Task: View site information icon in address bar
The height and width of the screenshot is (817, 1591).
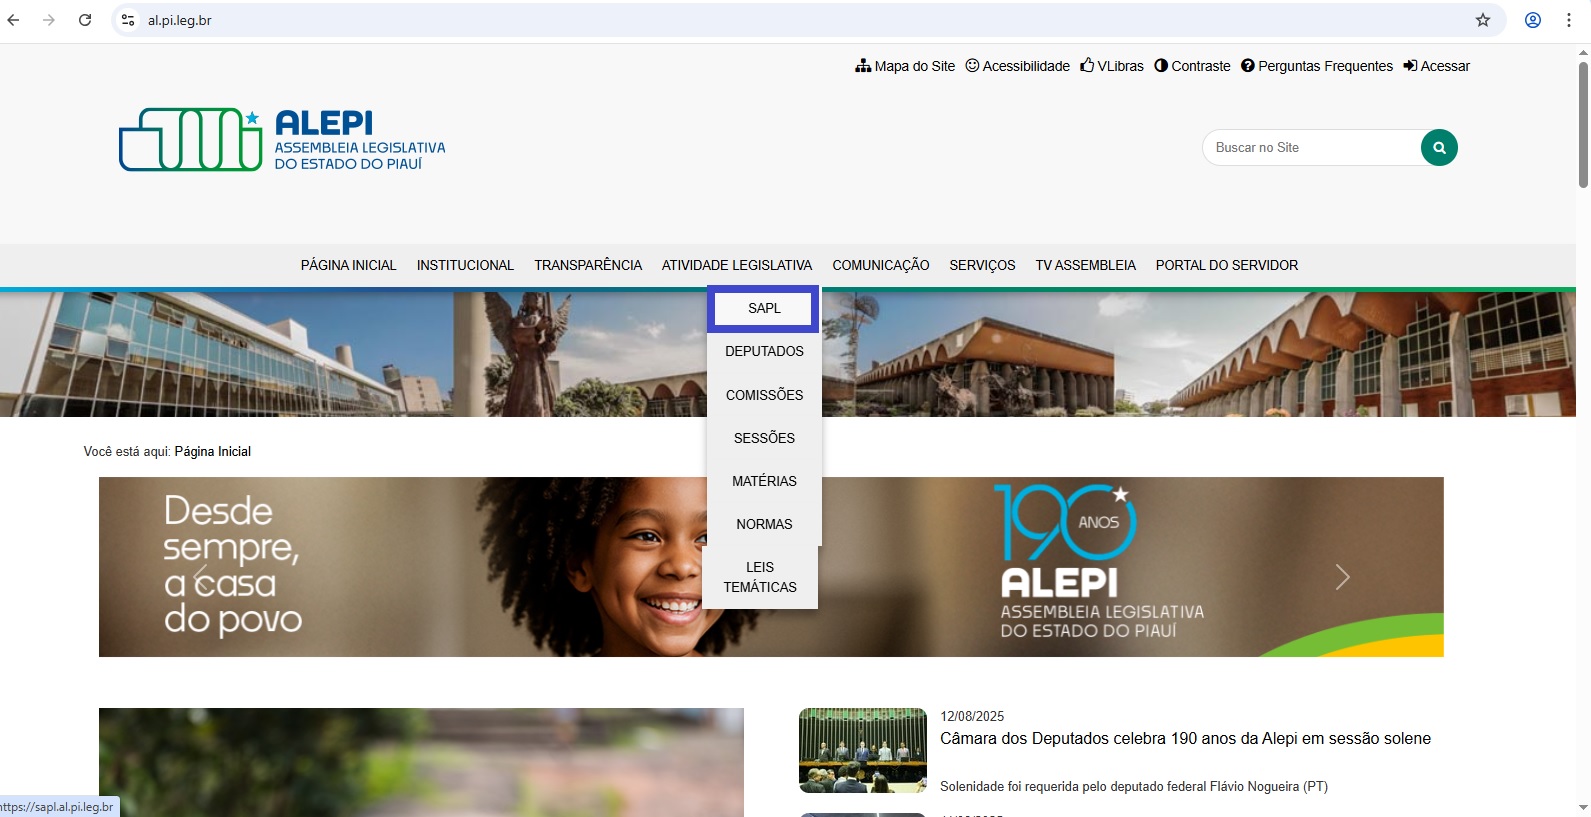Action: click(128, 20)
